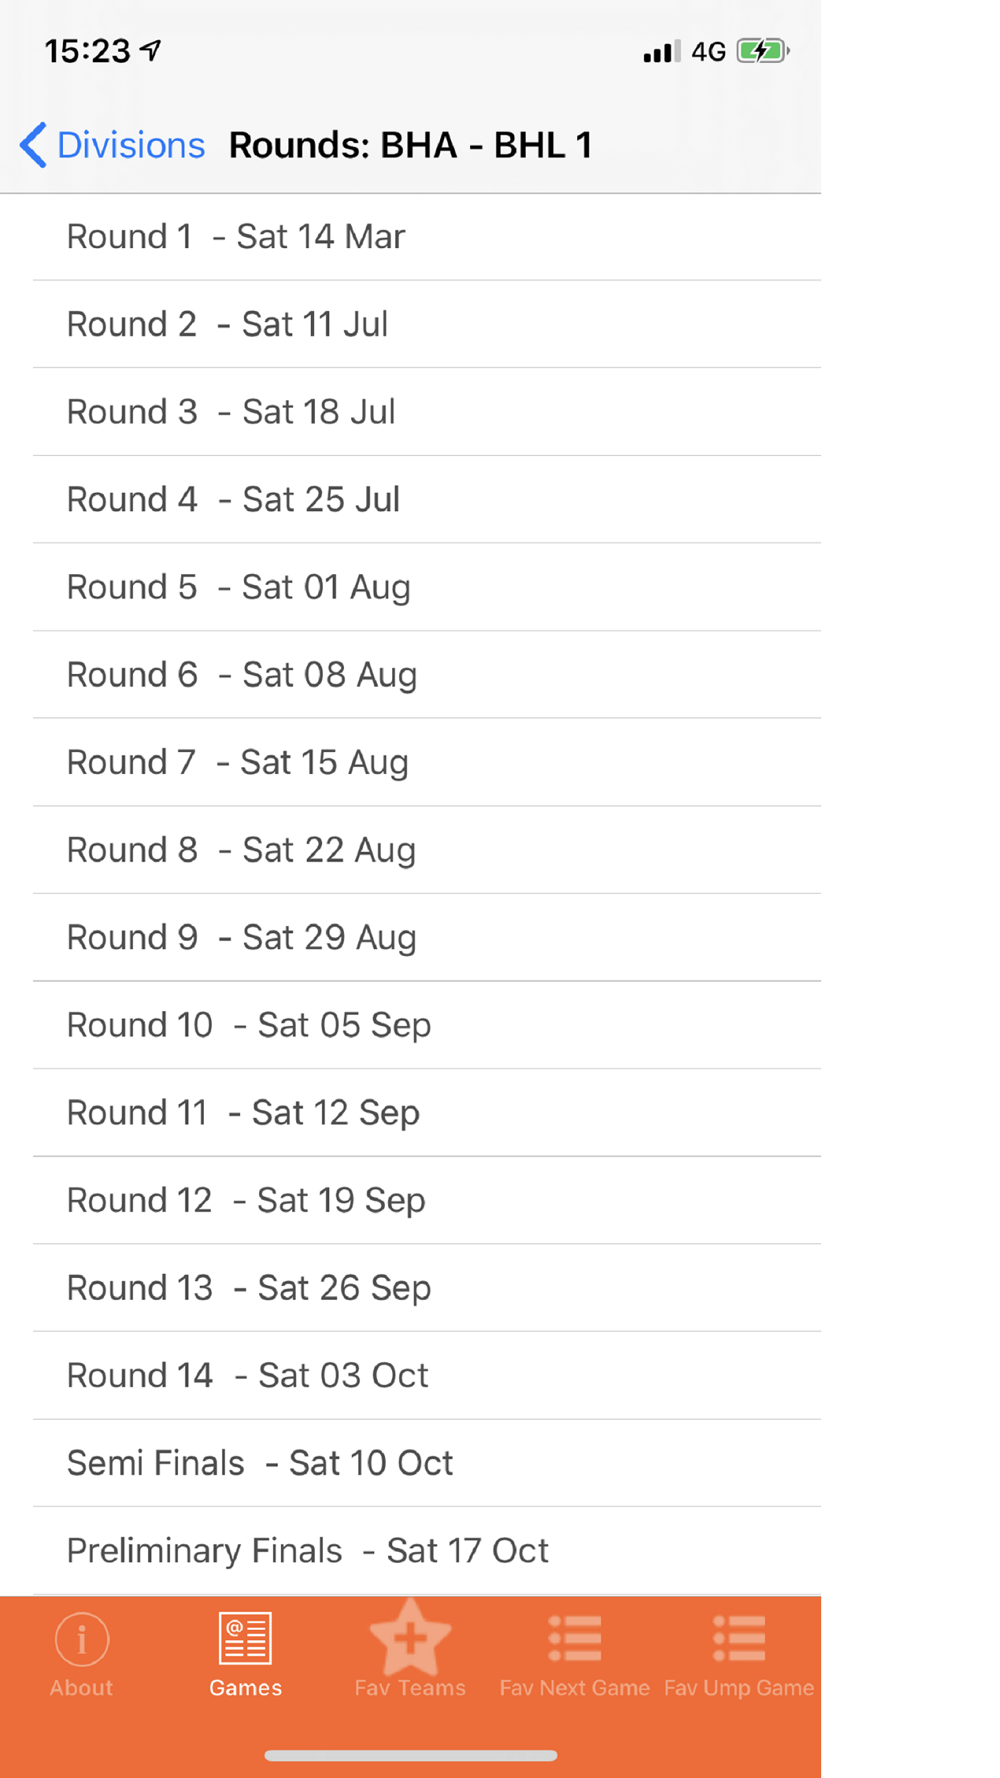
Task: Tap the location arrow status icon
Action: pyautogui.click(x=151, y=50)
